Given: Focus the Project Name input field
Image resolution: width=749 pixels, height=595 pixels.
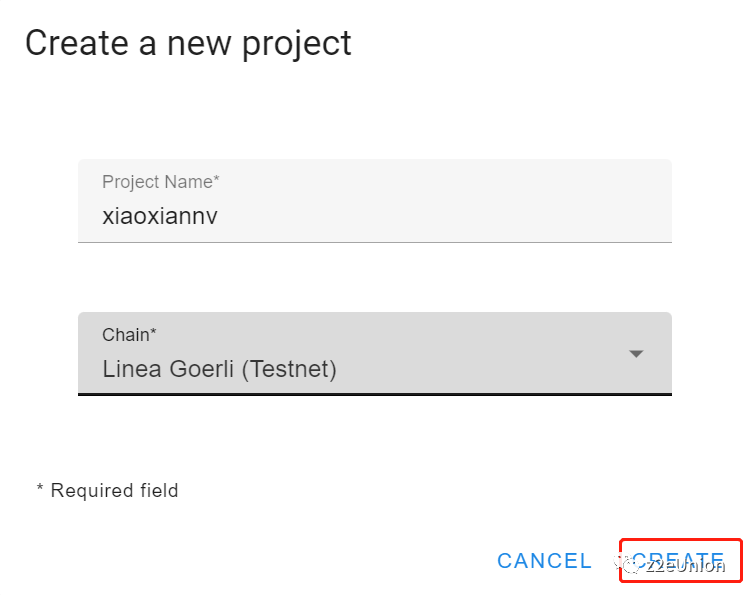Looking at the screenshot, I should (374, 201).
